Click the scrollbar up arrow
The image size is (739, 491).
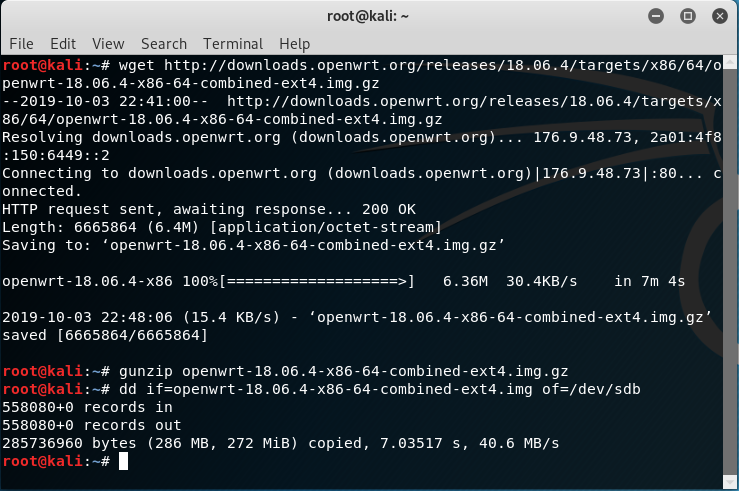coord(730,62)
